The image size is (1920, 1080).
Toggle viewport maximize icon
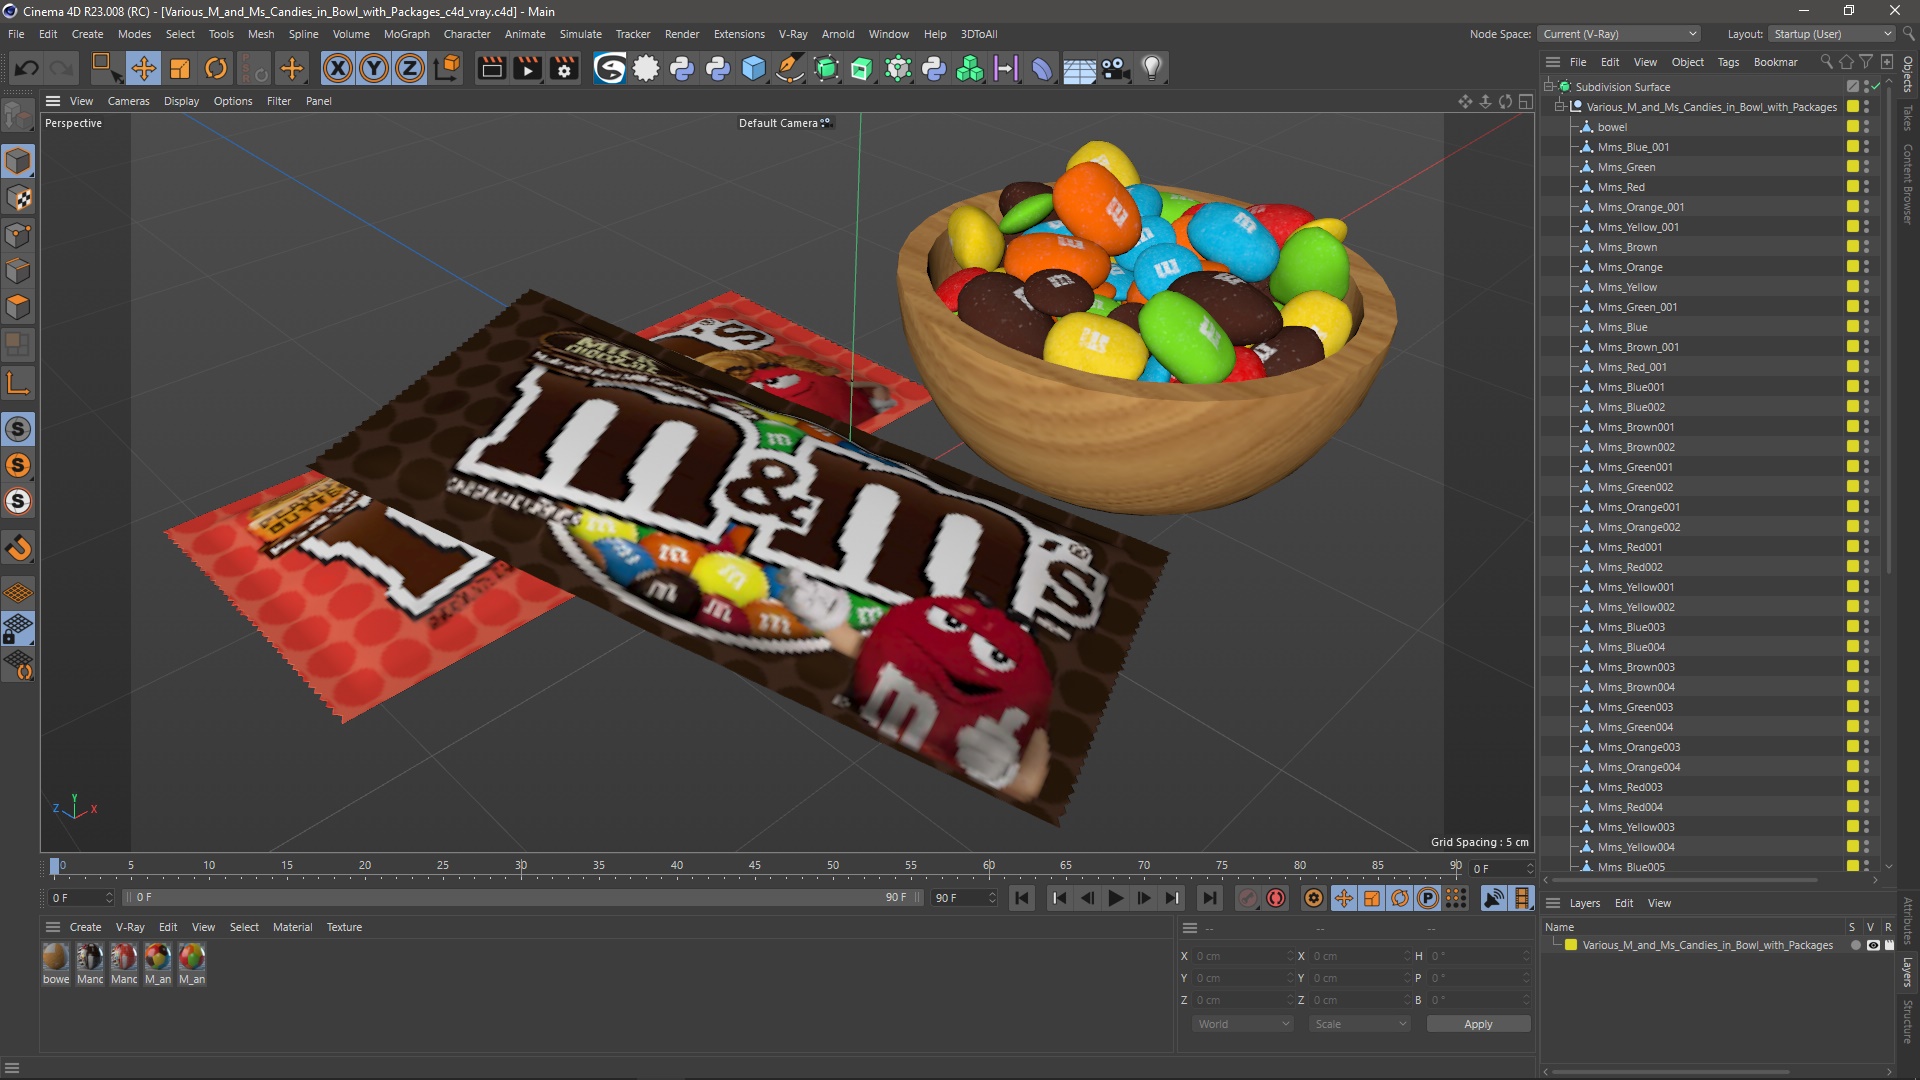click(x=1526, y=101)
